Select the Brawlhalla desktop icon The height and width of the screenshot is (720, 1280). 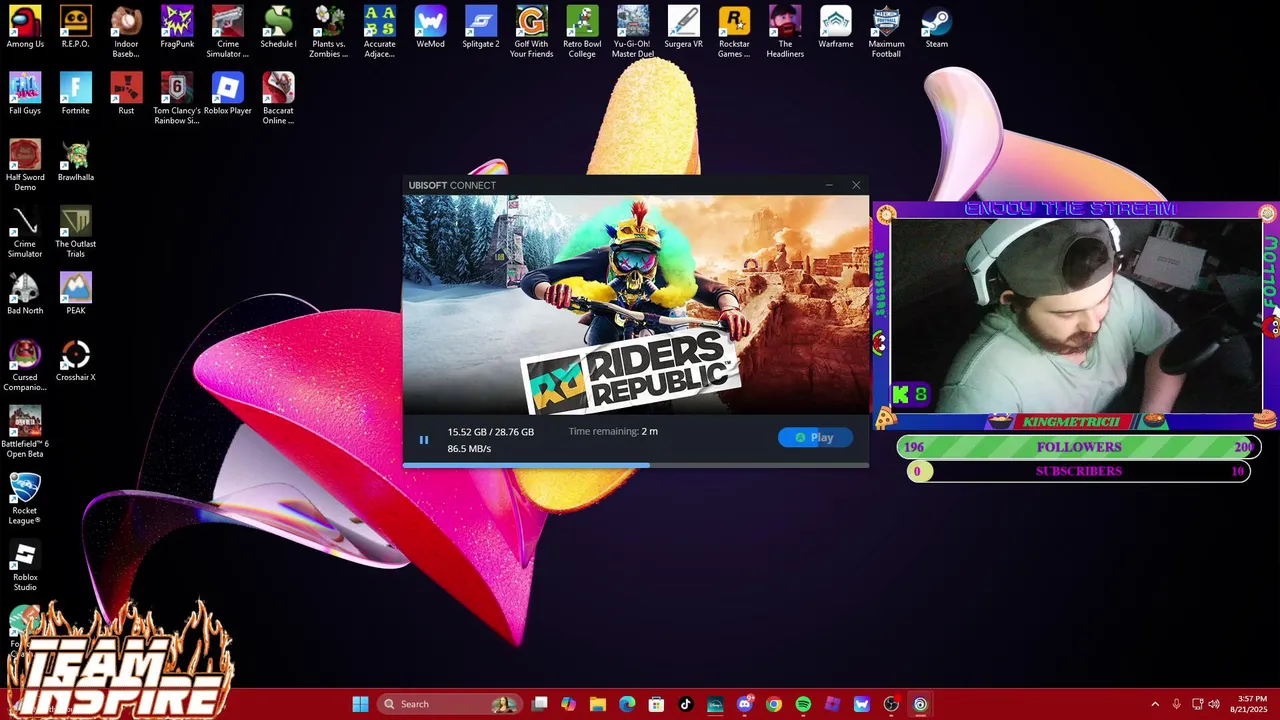pyautogui.click(x=75, y=161)
